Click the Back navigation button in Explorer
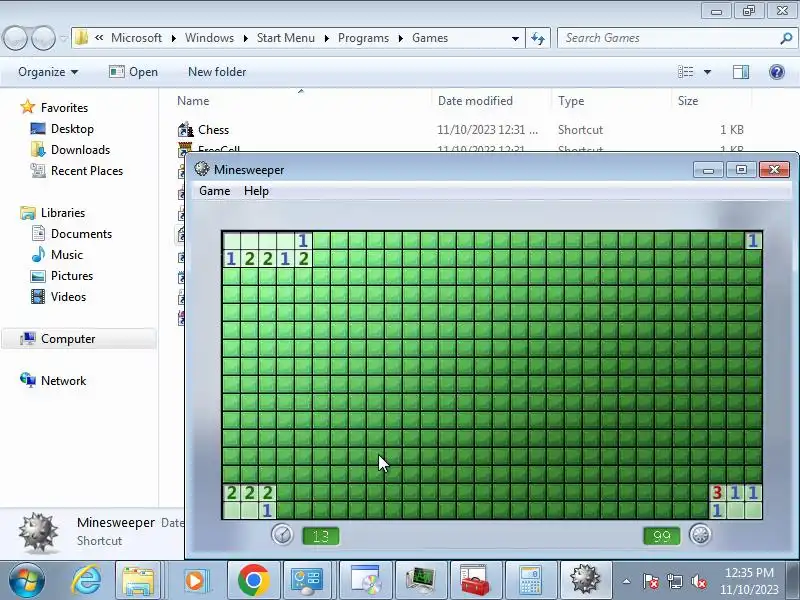The width and height of the screenshot is (800, 600). [x=15, y=38]
